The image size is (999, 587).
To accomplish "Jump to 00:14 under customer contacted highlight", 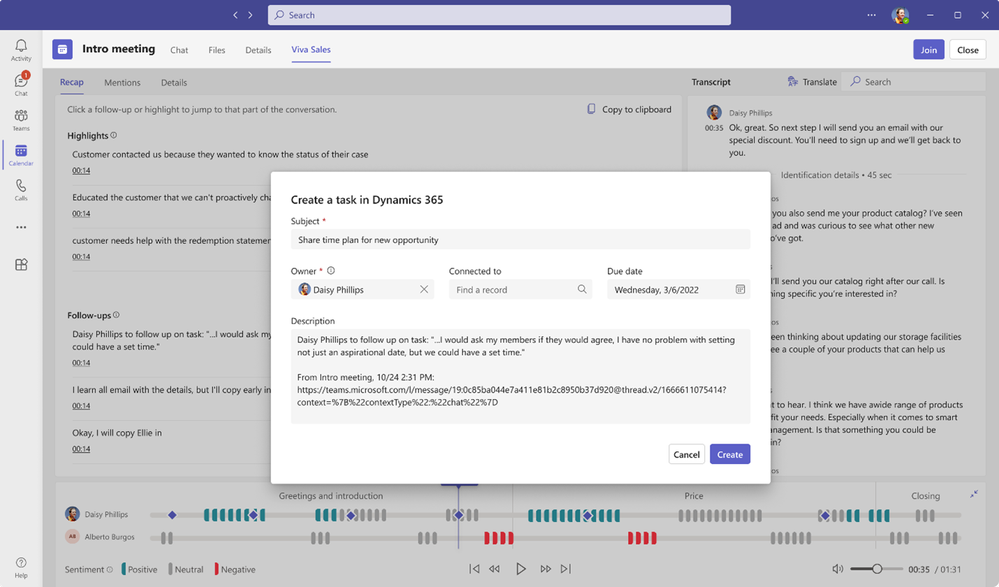I will pyautogui.click(x=81, y=170).
